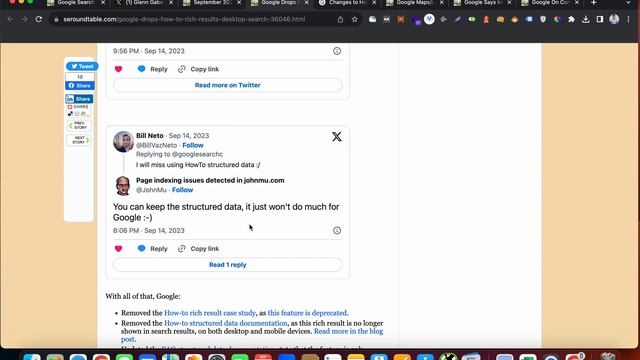Open 'Read more in the blog post' link
640x360 pixels.
click(348, 331)
